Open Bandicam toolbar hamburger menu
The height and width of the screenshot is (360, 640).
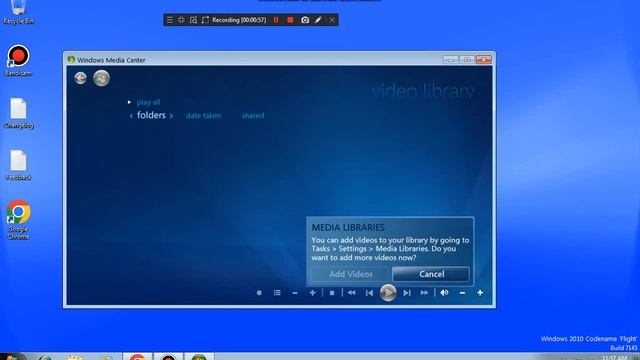click(x=169, y=20)
